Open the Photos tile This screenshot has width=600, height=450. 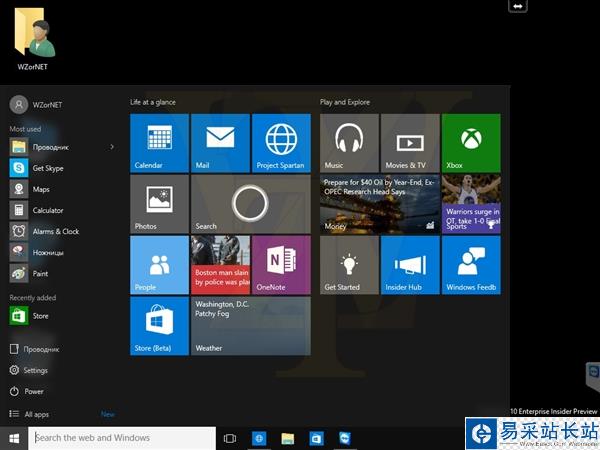159,204
